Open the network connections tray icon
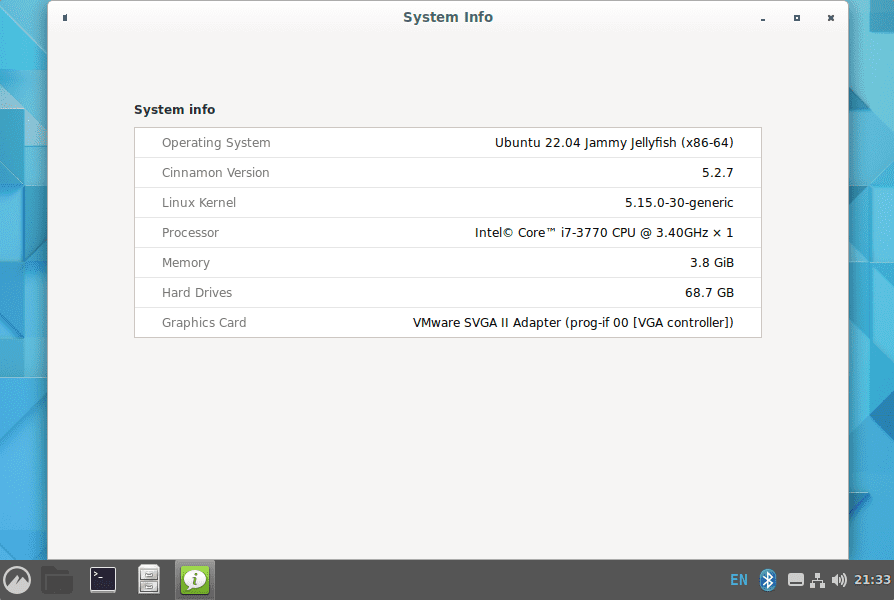The height and width of the screenshot is (600, 894). click(x=818, y=580)
